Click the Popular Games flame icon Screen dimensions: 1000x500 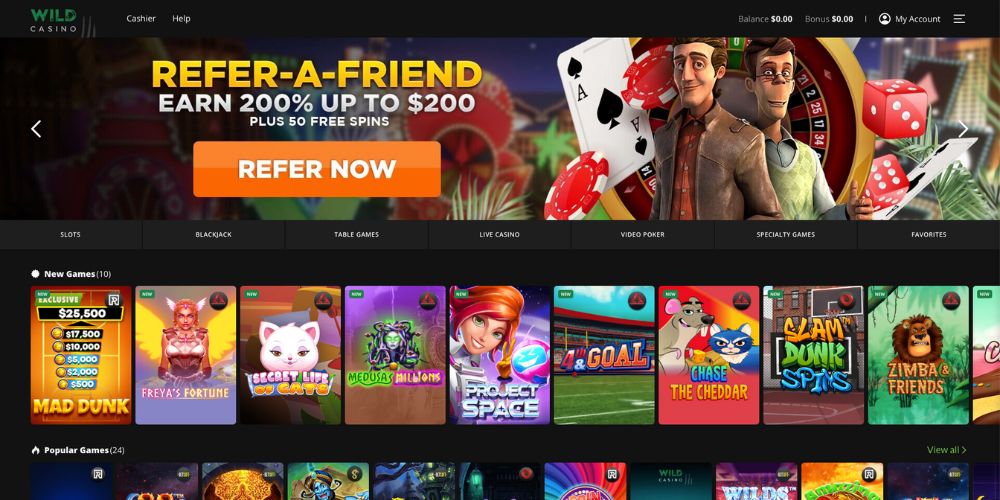[x=35, y=450]
